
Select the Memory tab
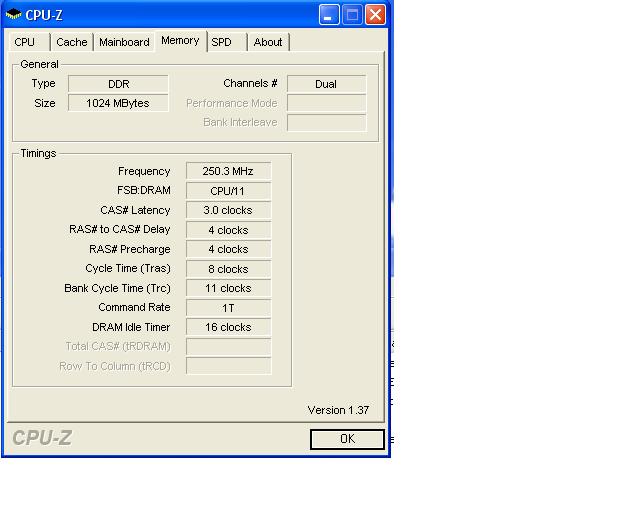click(x=180, y=40)
